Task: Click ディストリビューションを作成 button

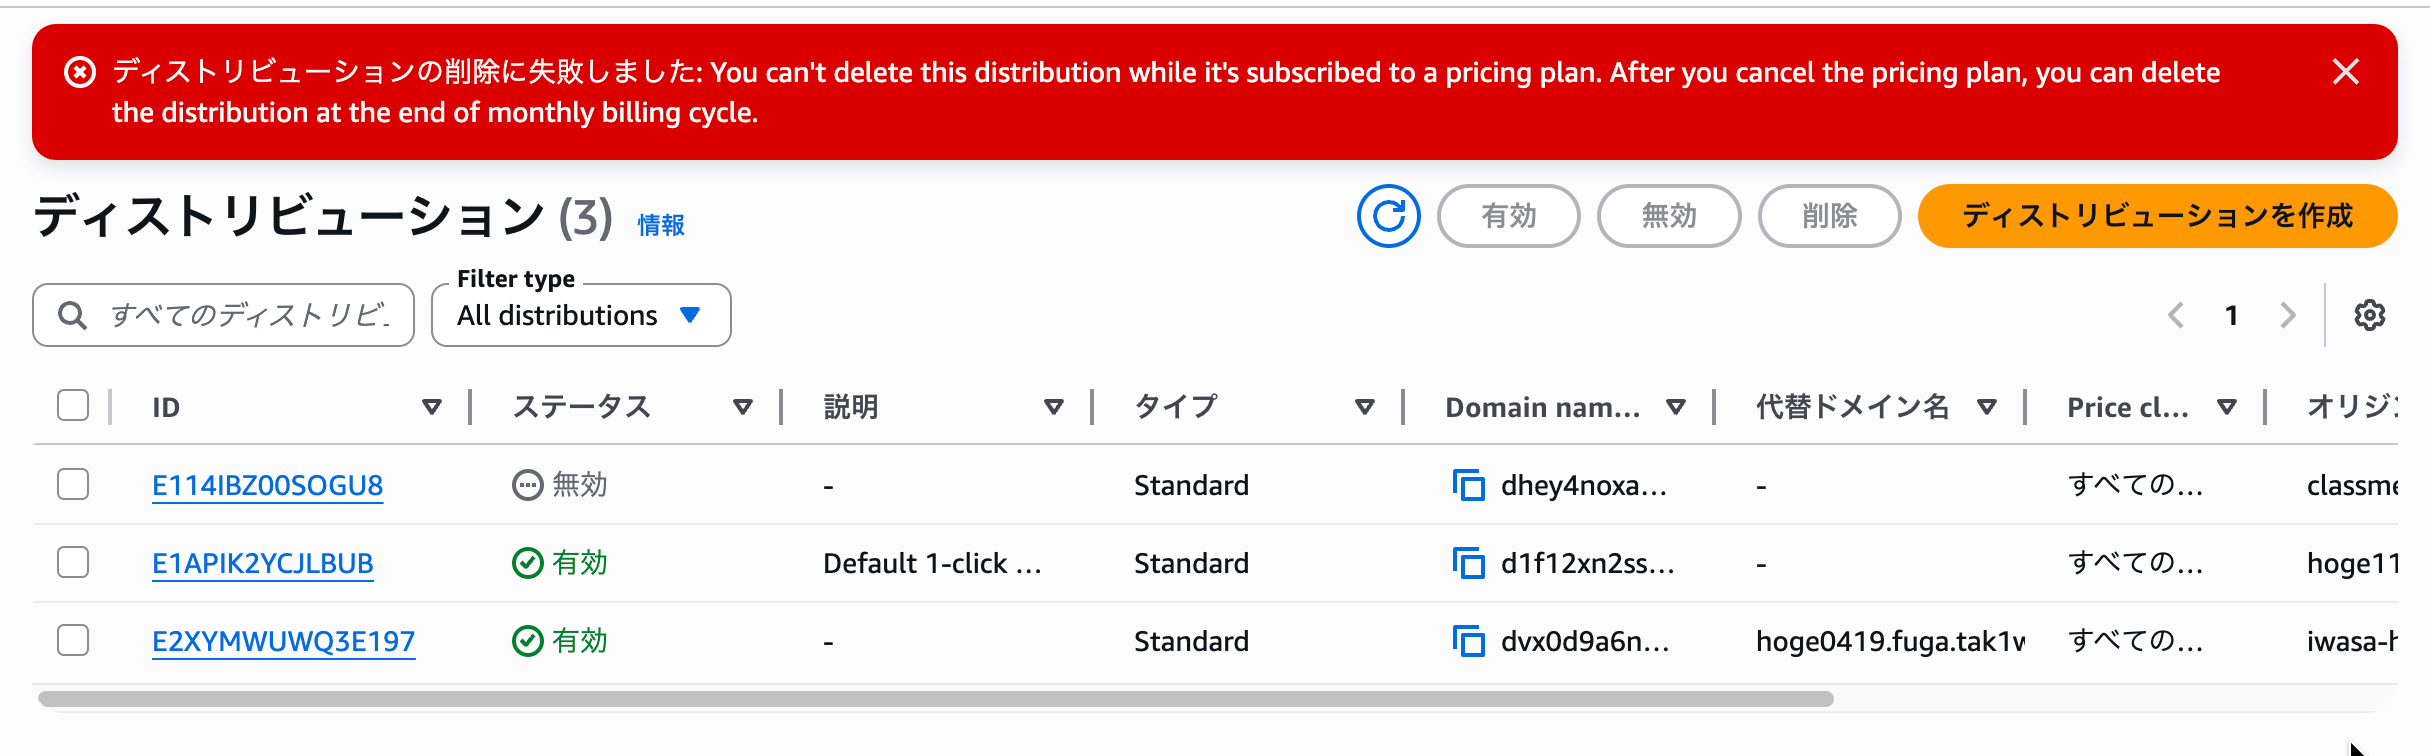Action: click(2157, 216)
